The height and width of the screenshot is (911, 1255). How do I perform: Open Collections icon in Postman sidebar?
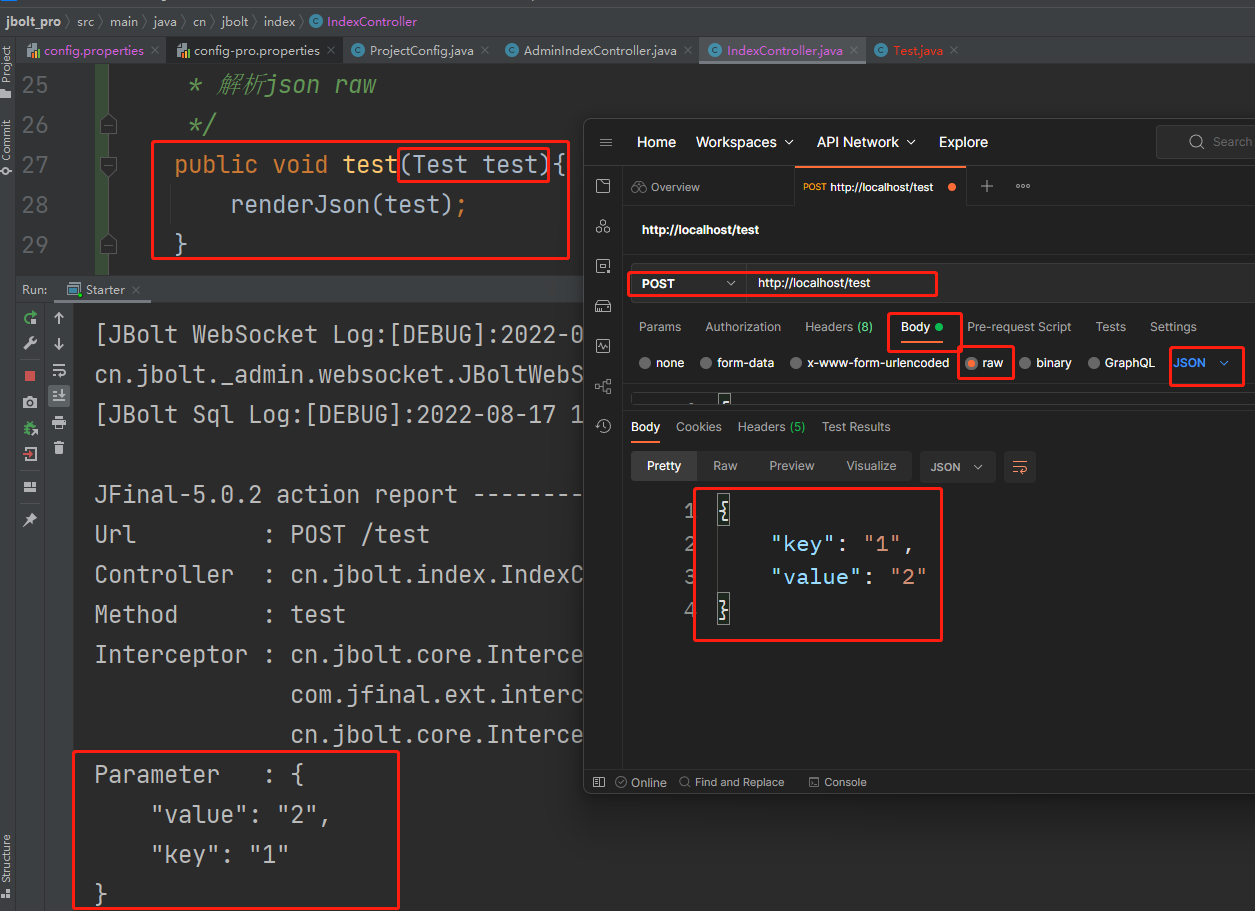tap(603, 187)
